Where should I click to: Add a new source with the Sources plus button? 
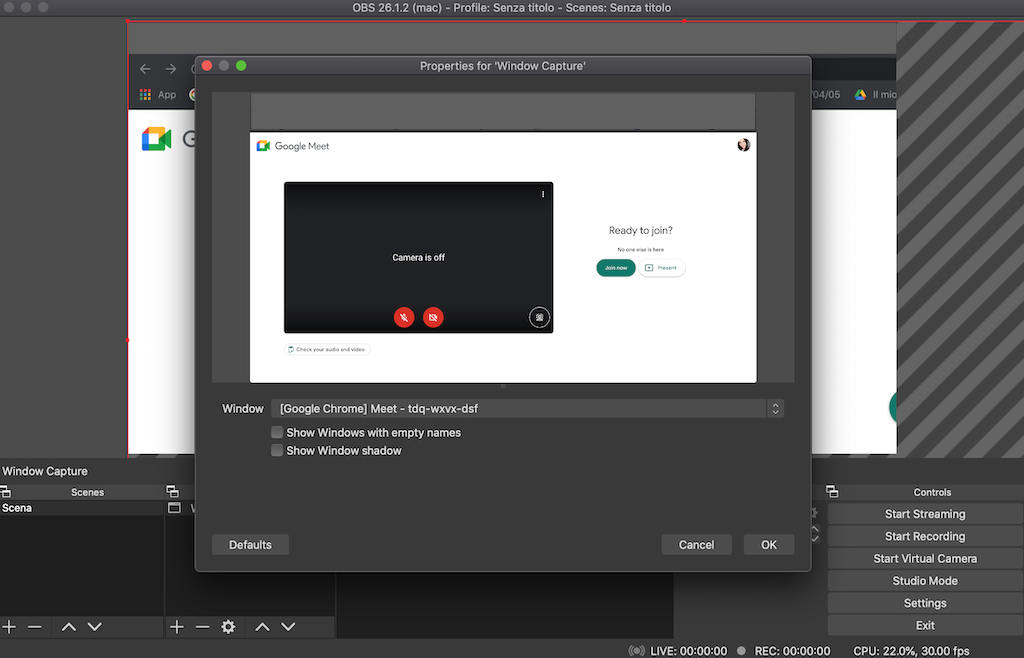coord(176,627)
